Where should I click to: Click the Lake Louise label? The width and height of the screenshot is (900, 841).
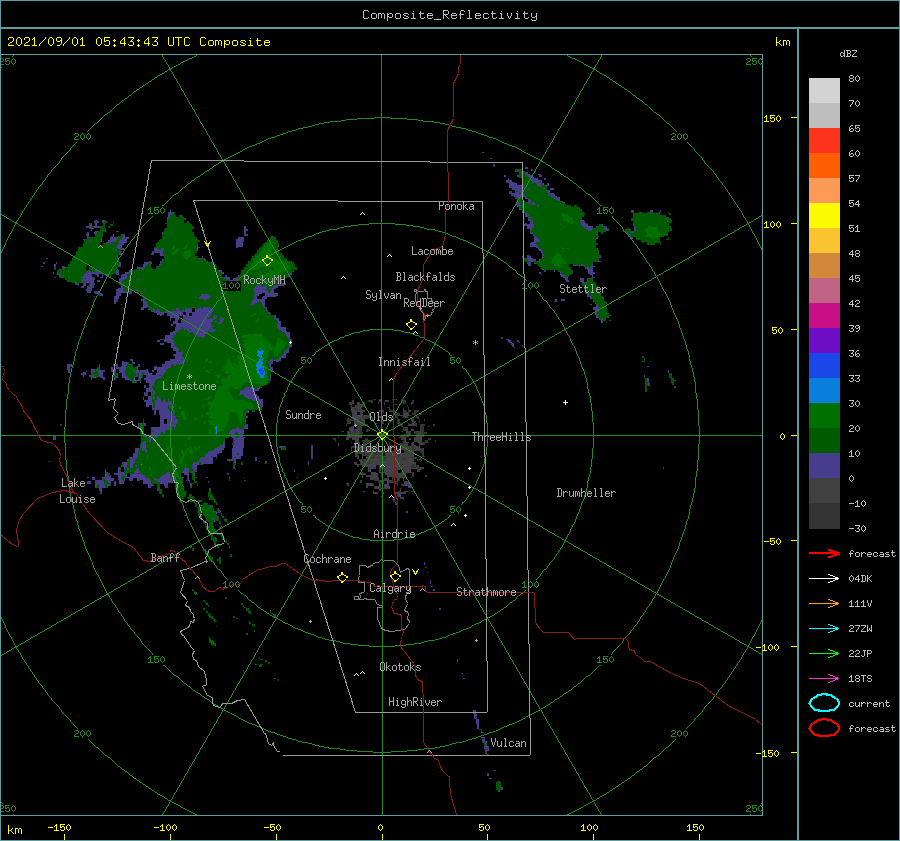(x=78, y=491)
